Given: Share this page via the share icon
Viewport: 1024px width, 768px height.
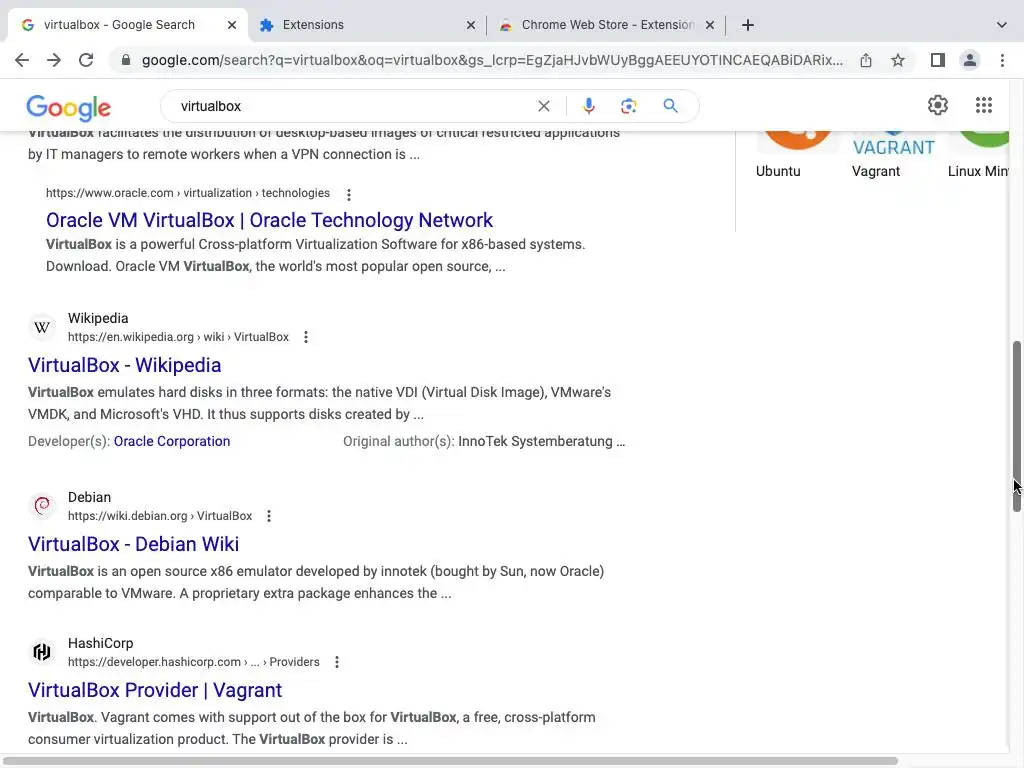Looking at the screenshot, I should click(x=866, y=60).
